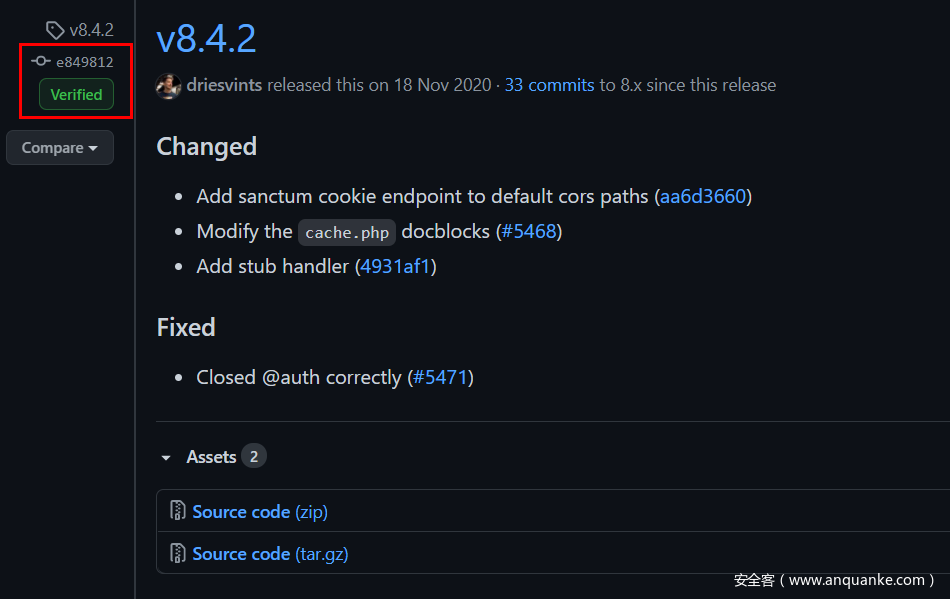Click the v8.4.2 tag label in sidebar

(x=91, y=30)
